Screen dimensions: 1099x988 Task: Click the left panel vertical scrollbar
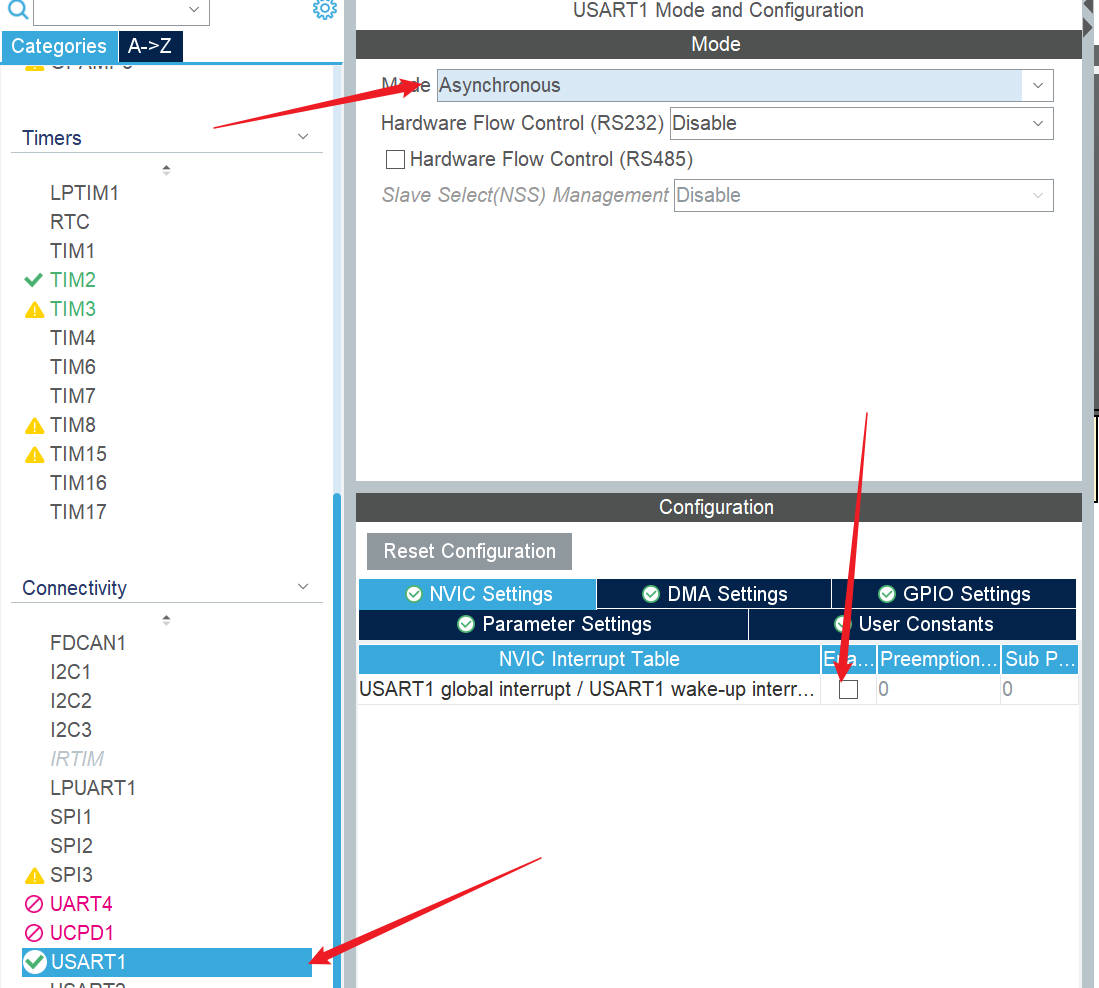337,740
